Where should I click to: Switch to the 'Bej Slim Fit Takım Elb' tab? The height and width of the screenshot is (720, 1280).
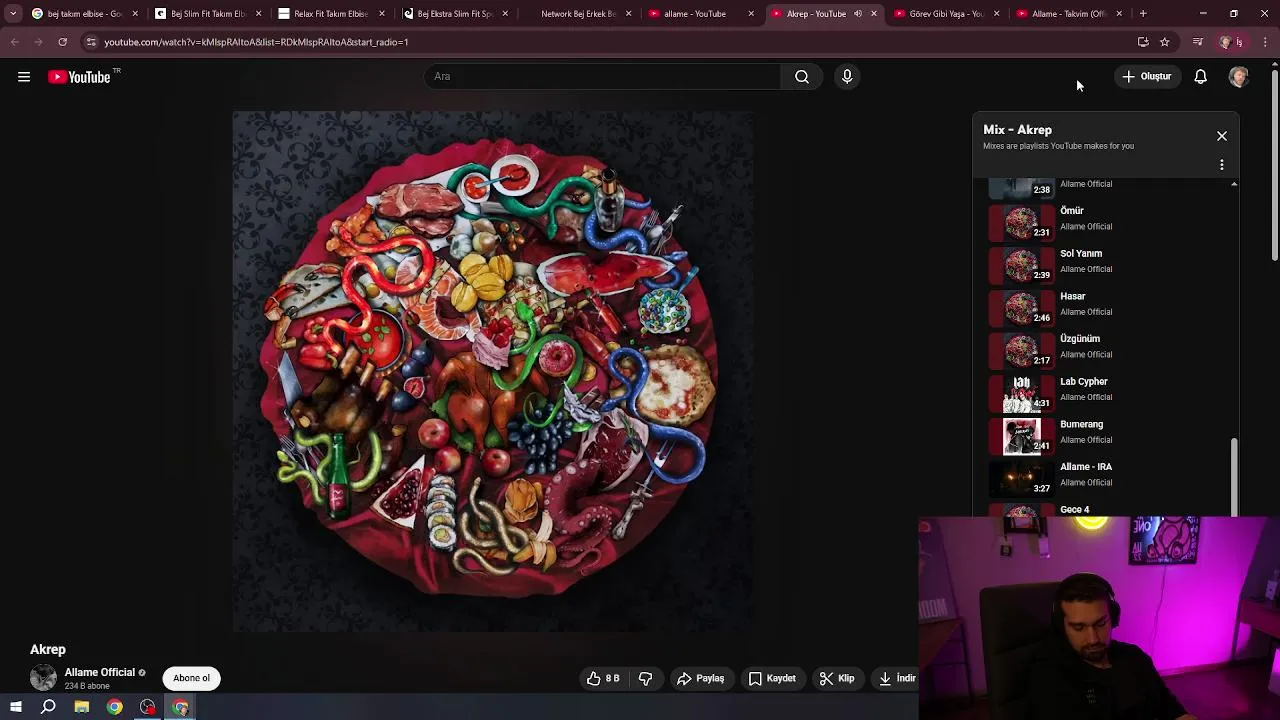pyautogui.click(x=208, y=14)
